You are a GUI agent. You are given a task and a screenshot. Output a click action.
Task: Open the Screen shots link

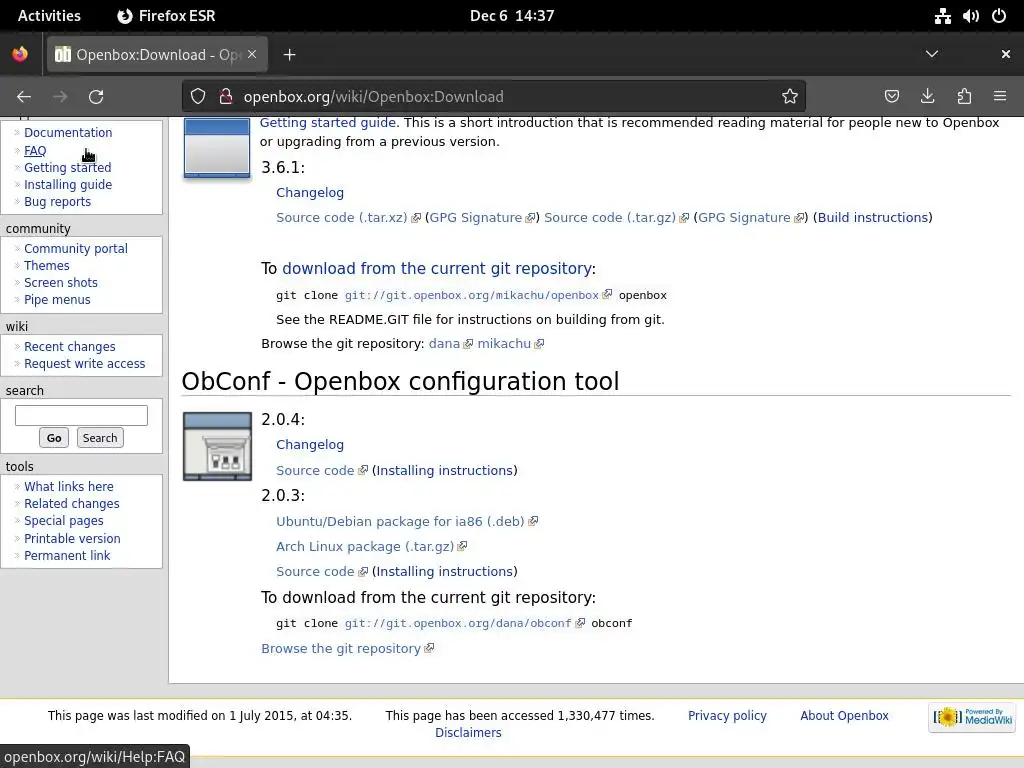coord(61,283)
